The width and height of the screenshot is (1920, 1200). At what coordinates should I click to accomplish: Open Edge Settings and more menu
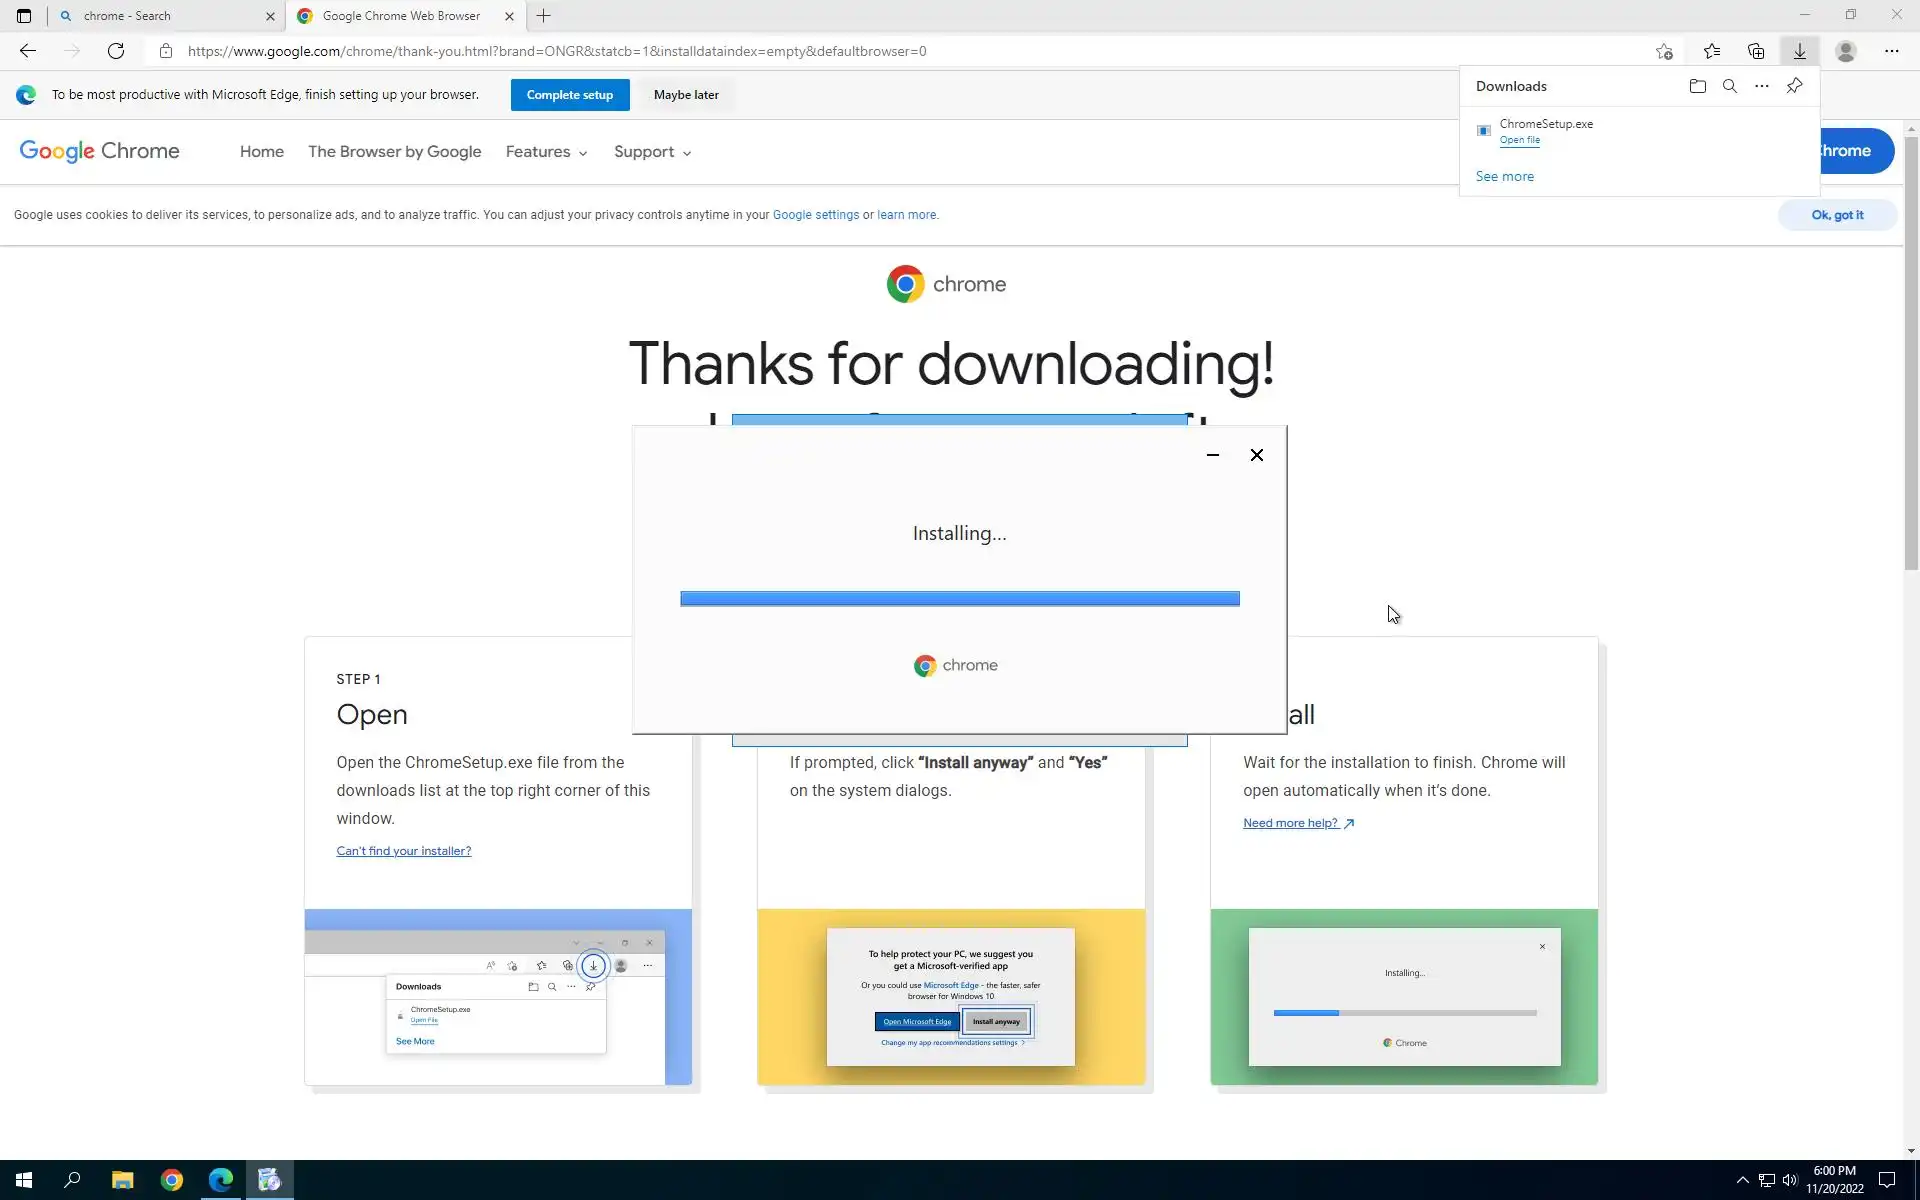click(x=1890, y=51)
